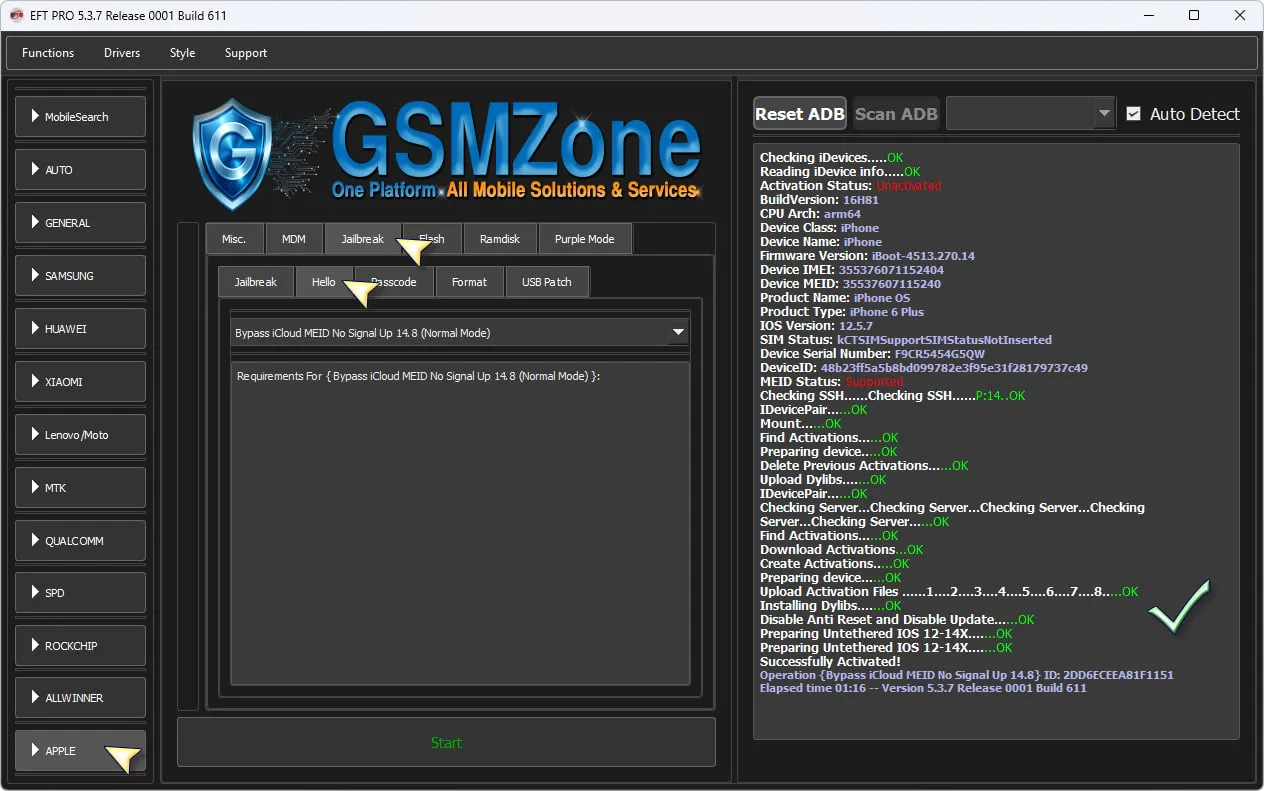Open the Style menu
The width and height of the screenshot is (1264, 791).
(x=182, y=53)
